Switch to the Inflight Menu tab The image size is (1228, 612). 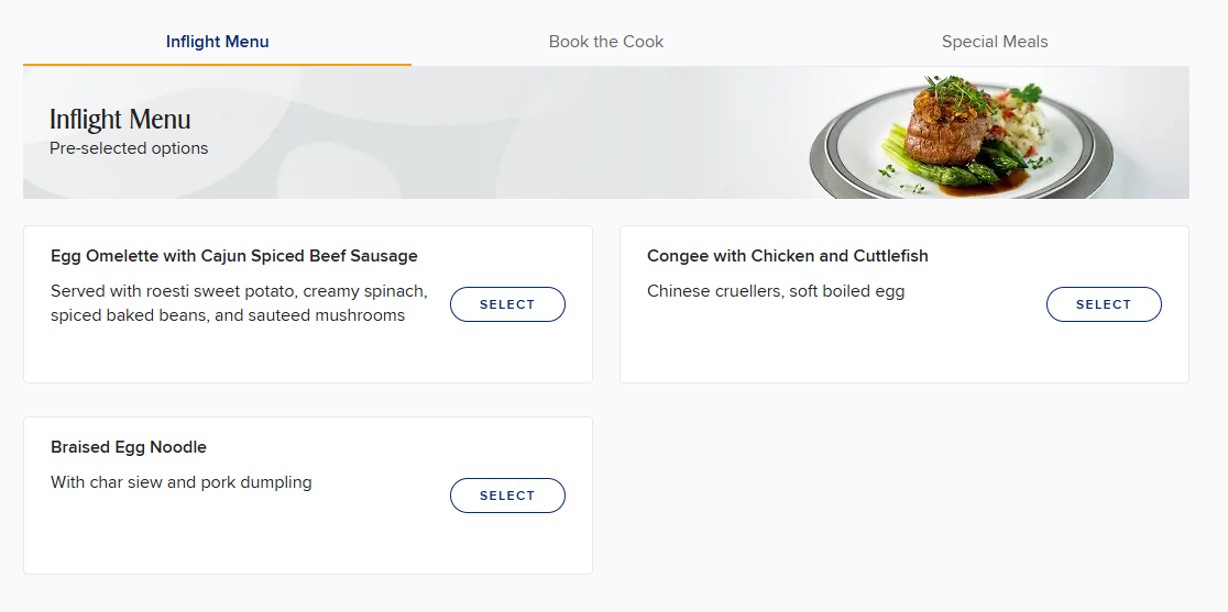pos(217,42)
